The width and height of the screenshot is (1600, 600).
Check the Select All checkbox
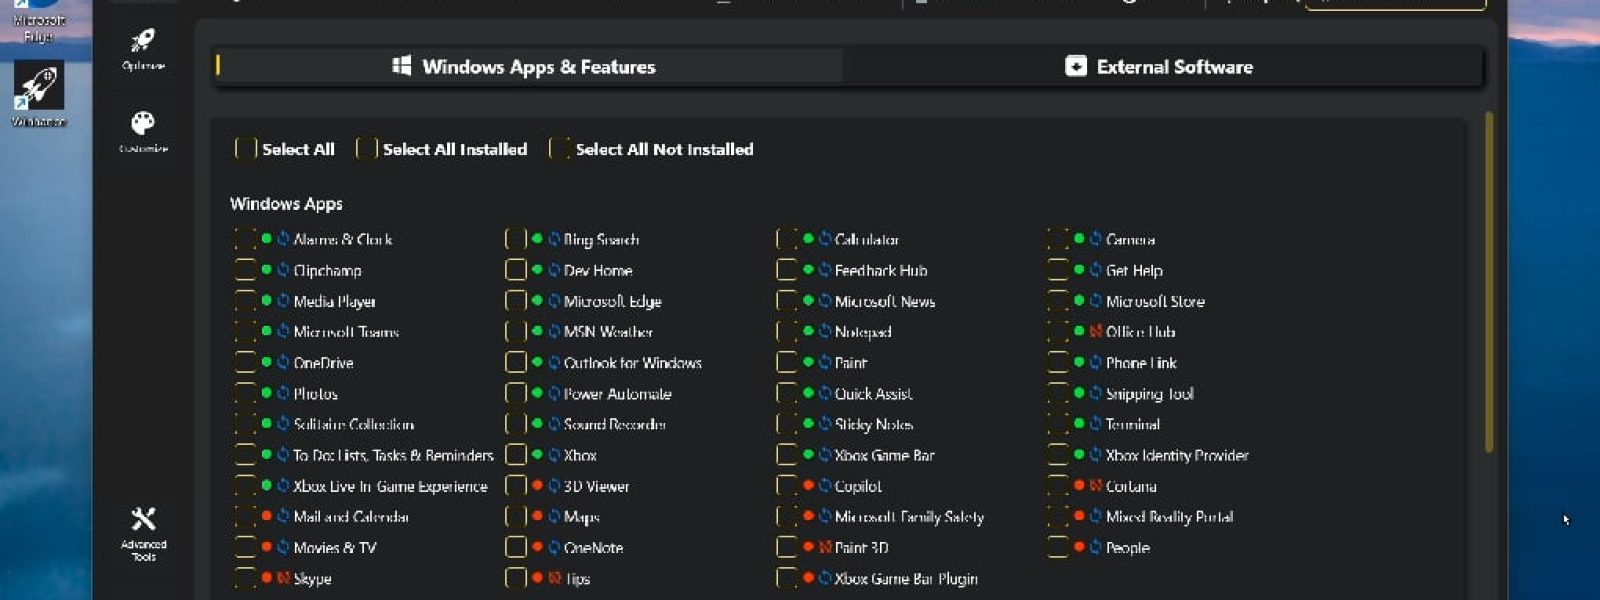coord(246,149)
